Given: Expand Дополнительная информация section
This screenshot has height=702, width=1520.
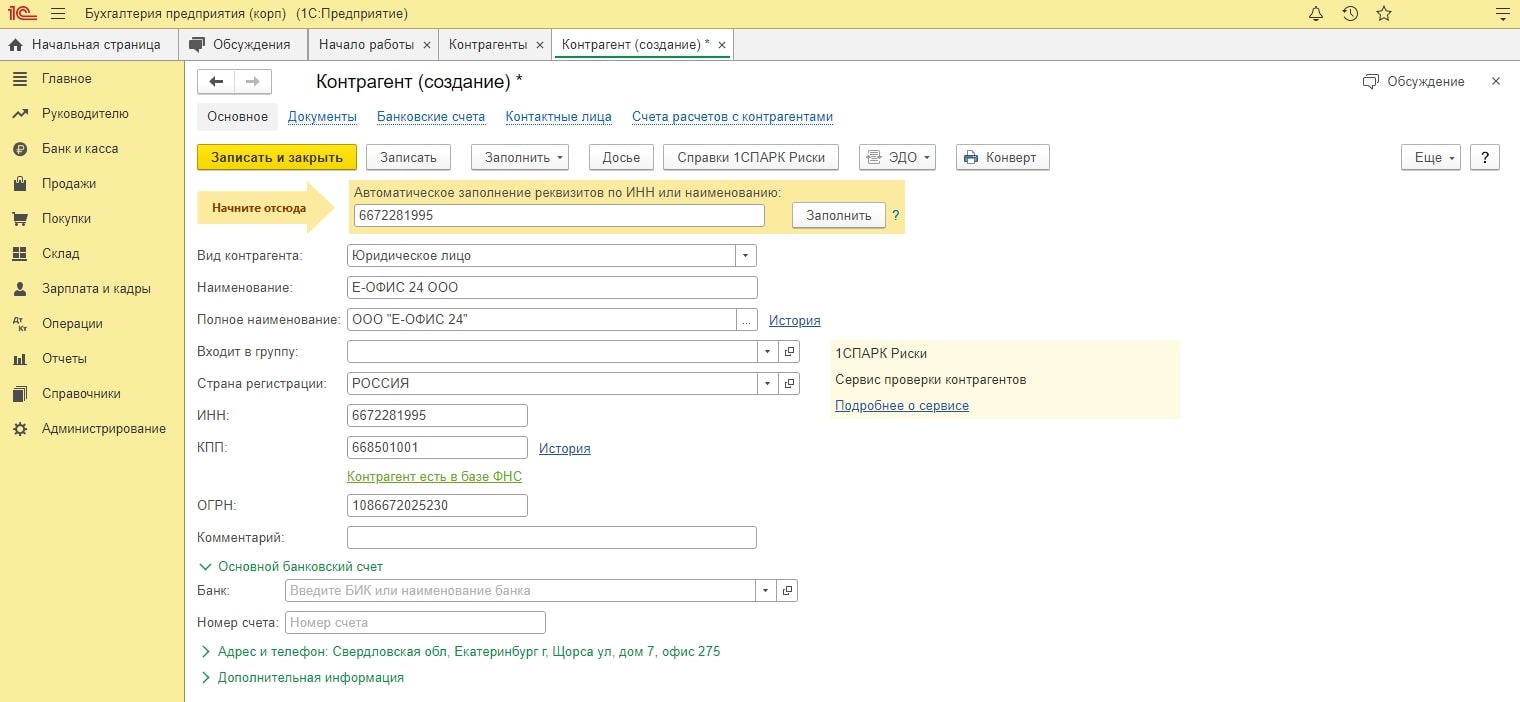Looking at the screenshot, I should tap(207, 678).
